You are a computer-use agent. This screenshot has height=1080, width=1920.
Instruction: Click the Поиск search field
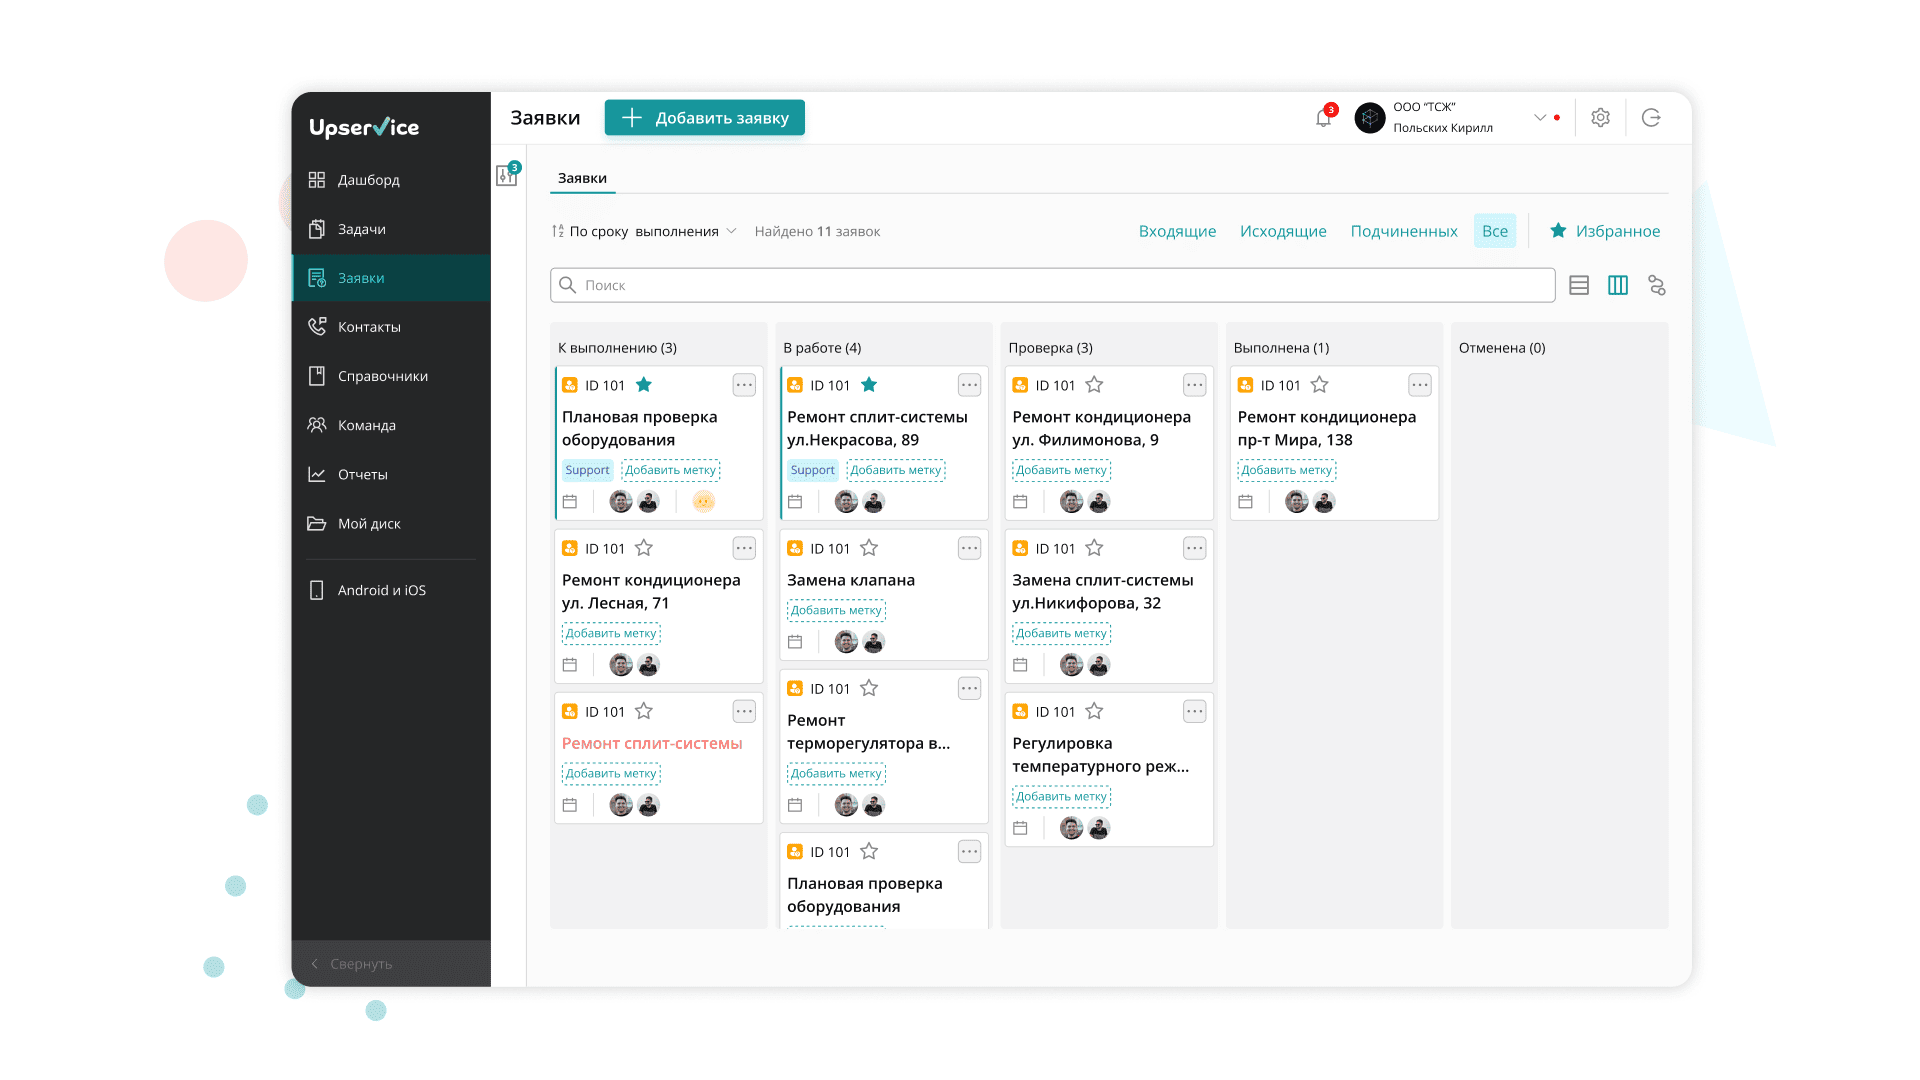coord(1052,285)
